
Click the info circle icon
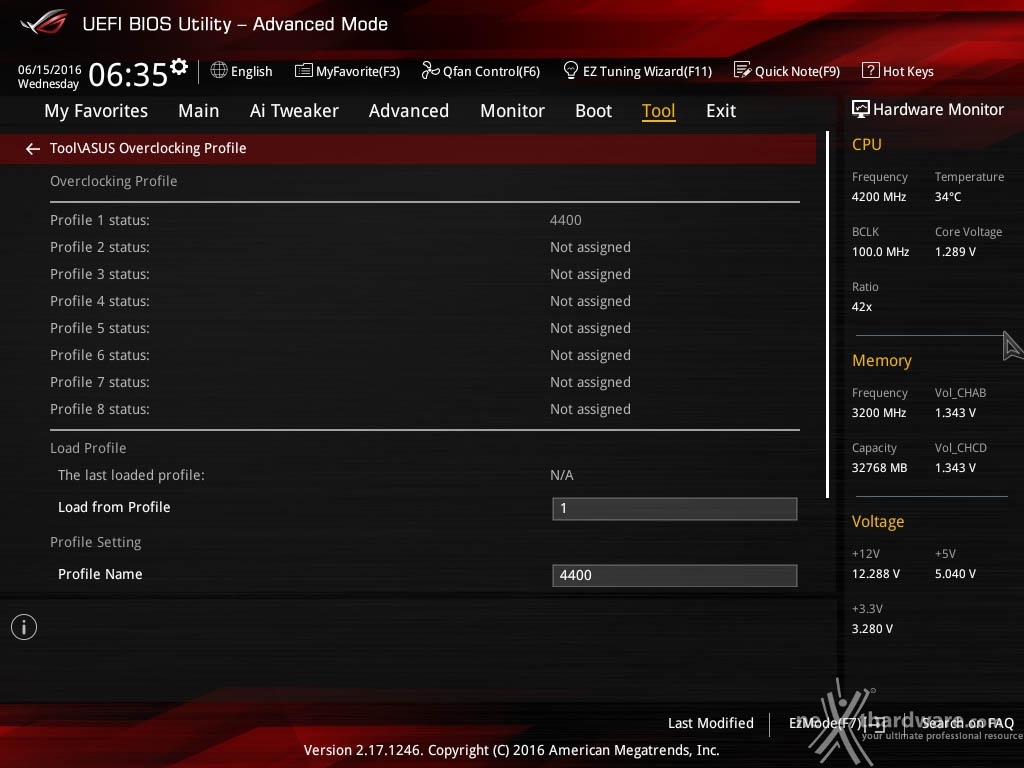[x=24, y=627]
